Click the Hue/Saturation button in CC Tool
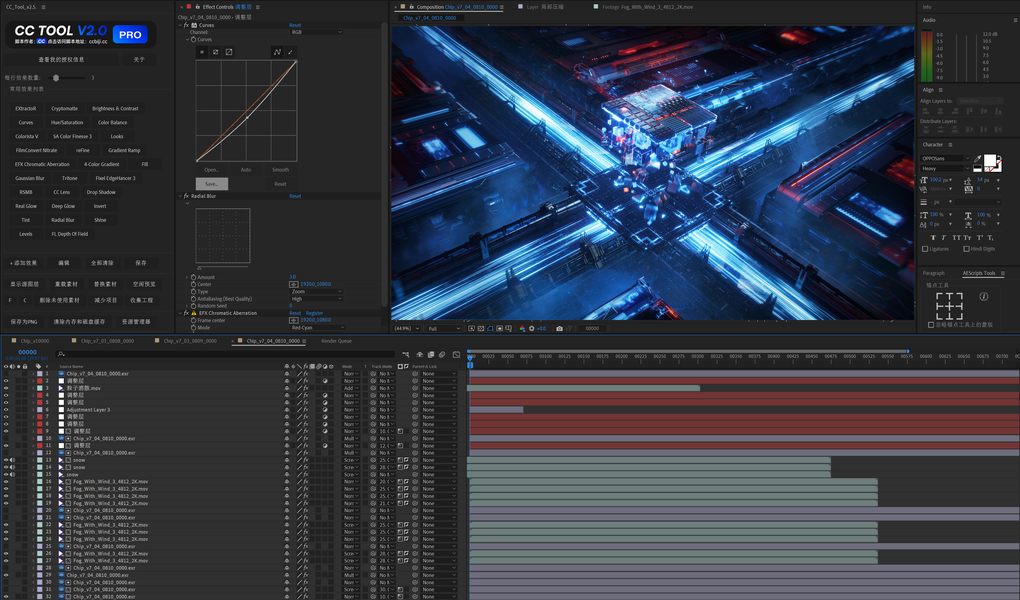The image size is (1020, 600). tap(67, 122)
